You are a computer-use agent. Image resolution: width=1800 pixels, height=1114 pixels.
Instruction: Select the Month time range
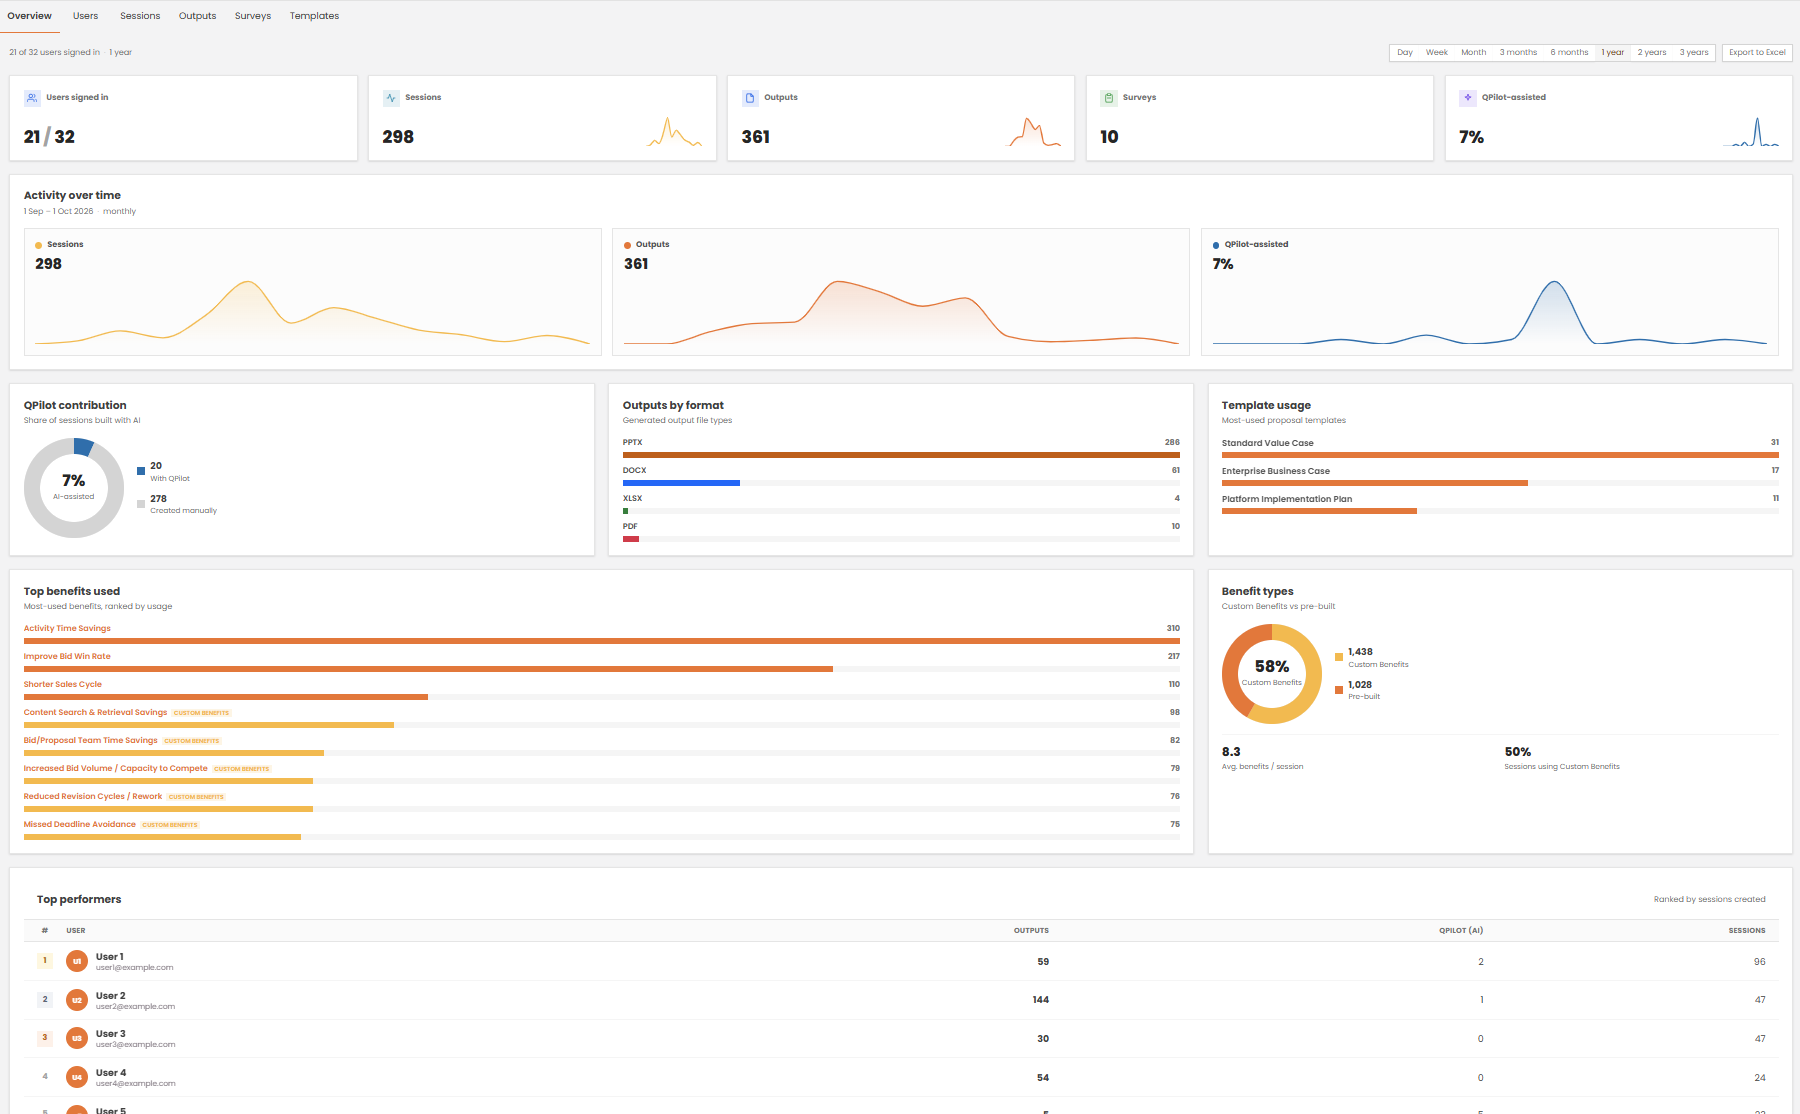(1474, 52)
